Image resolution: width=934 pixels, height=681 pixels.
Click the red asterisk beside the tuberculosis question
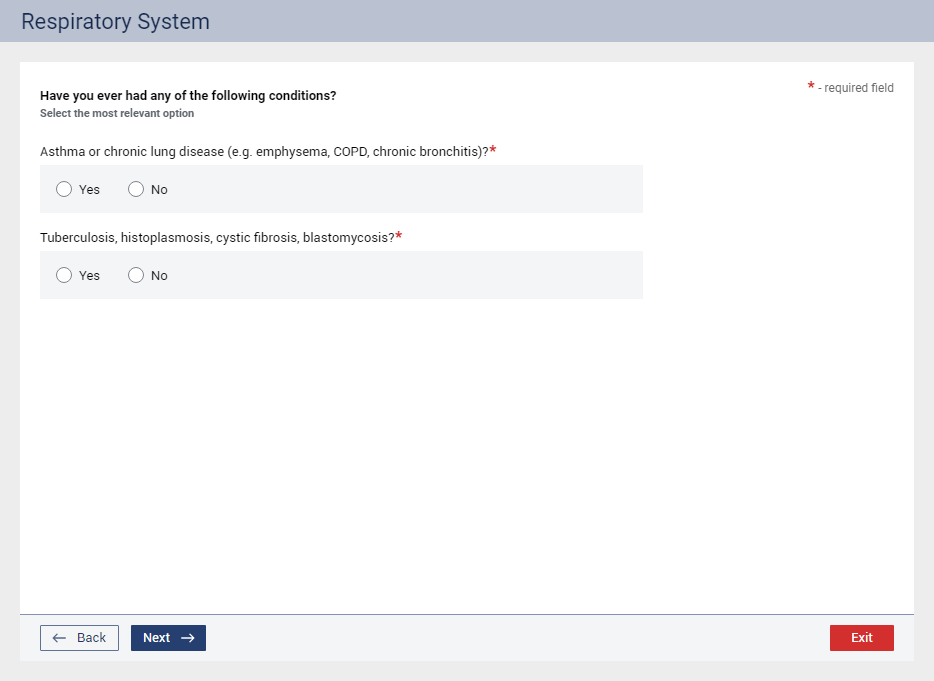pos(399,236)
